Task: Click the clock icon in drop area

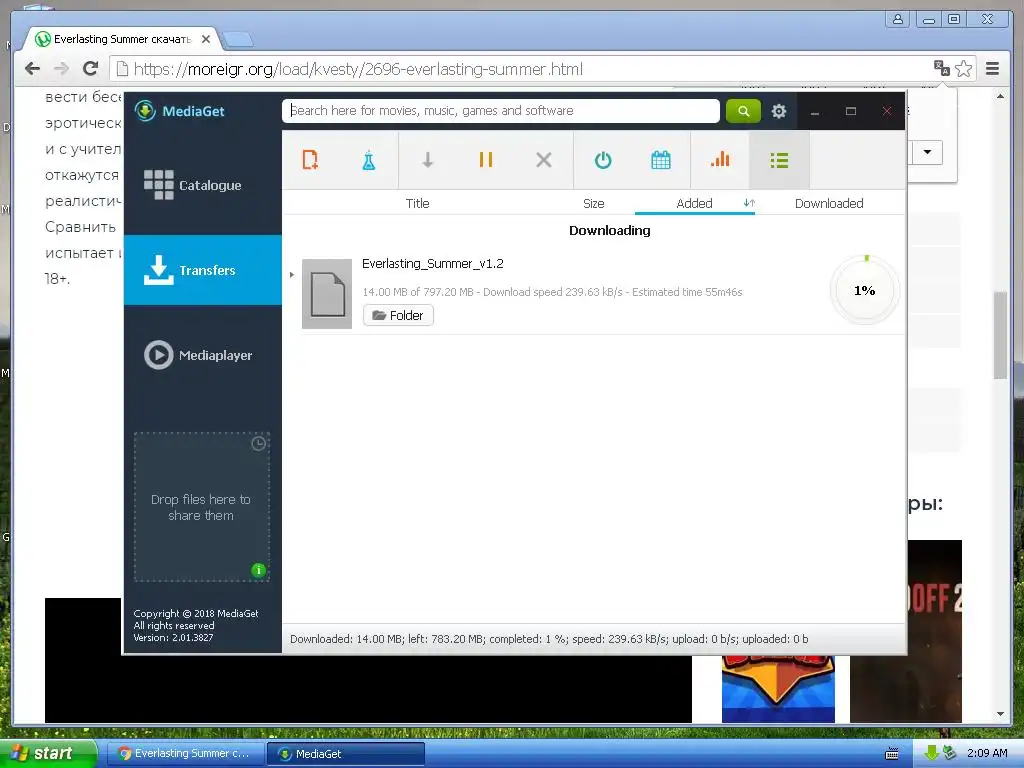Action: pyautogui.click(x=259, y=443)
